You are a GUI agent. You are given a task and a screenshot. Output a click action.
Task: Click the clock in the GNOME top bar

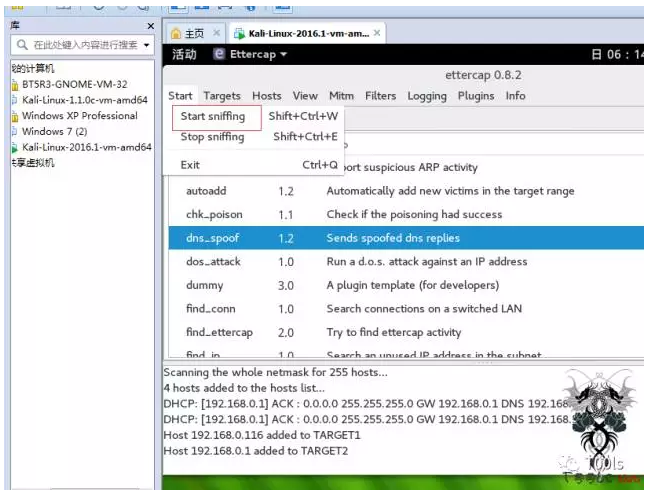tap(617, 54)
